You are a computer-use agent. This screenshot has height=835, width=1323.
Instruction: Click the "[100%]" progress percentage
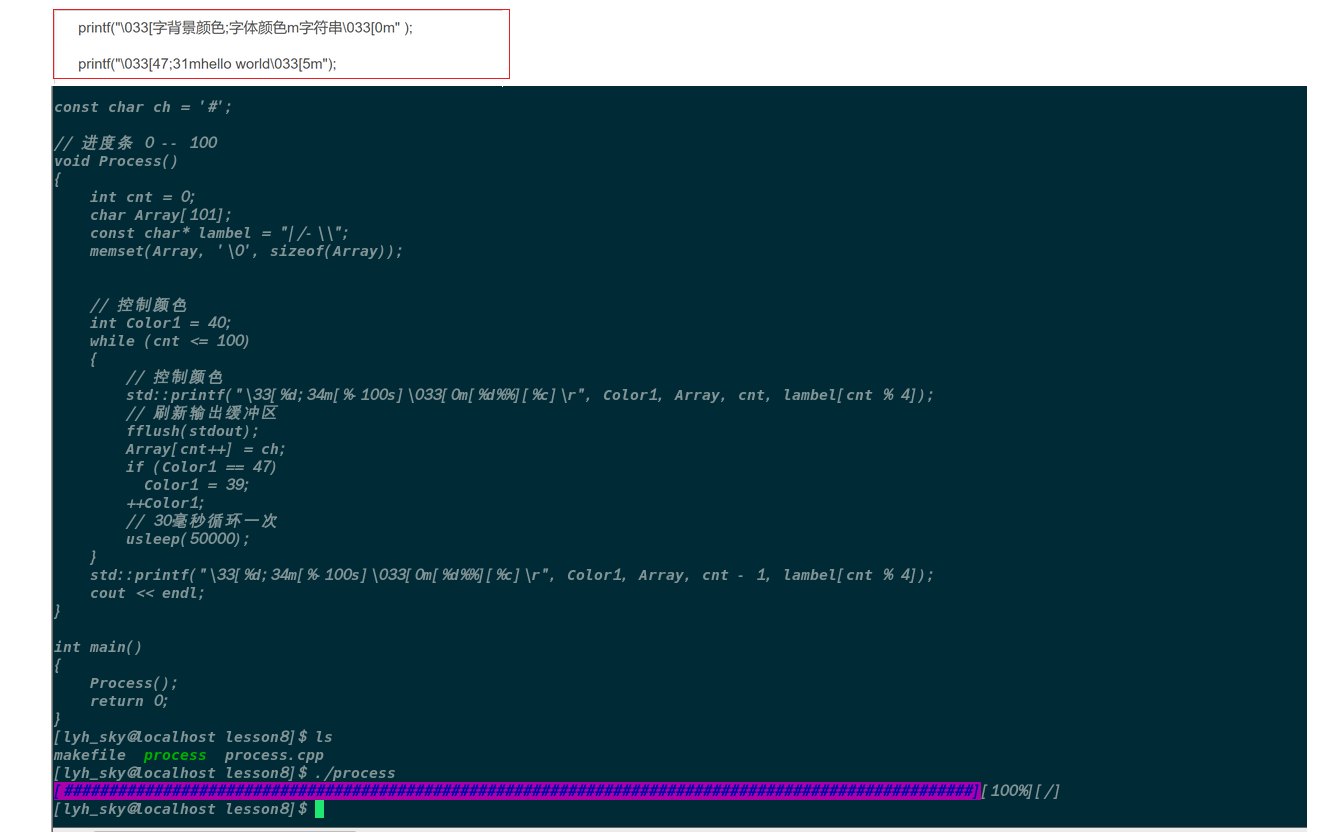(1006, 791)
